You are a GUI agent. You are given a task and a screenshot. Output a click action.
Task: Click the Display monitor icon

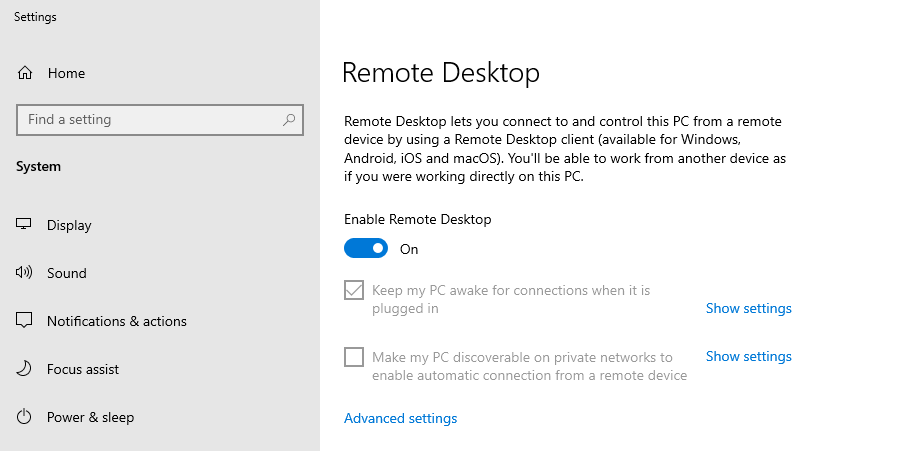[x=23, y=224]
